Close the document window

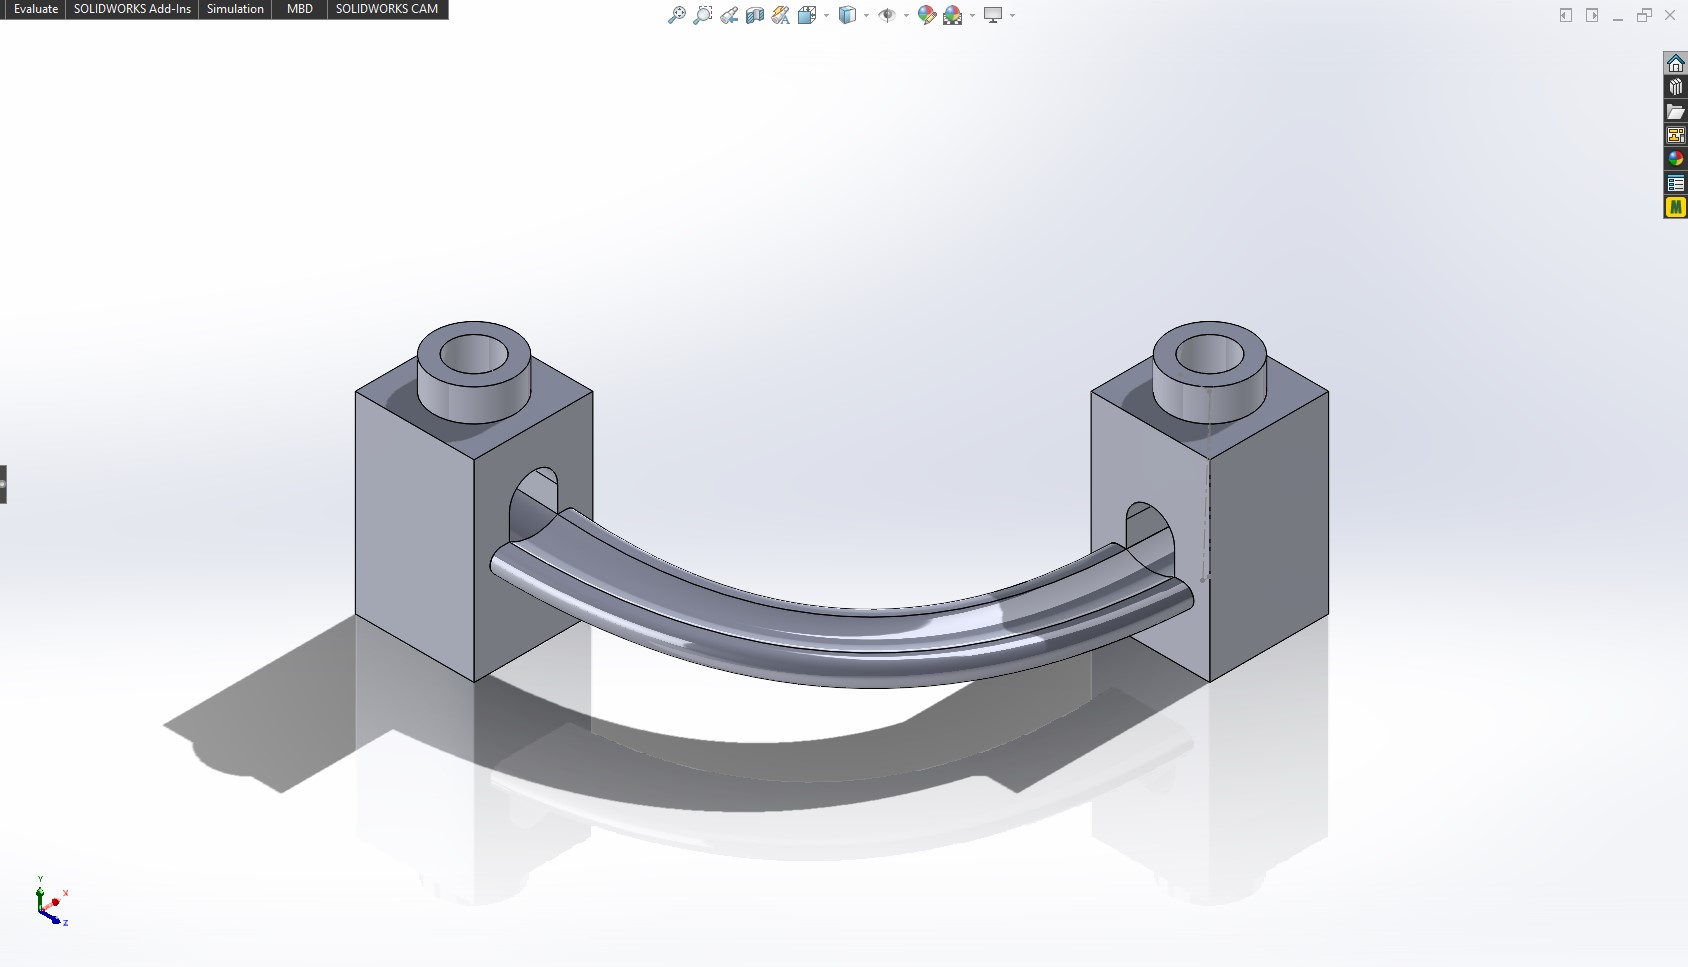tap(1670, 15)
